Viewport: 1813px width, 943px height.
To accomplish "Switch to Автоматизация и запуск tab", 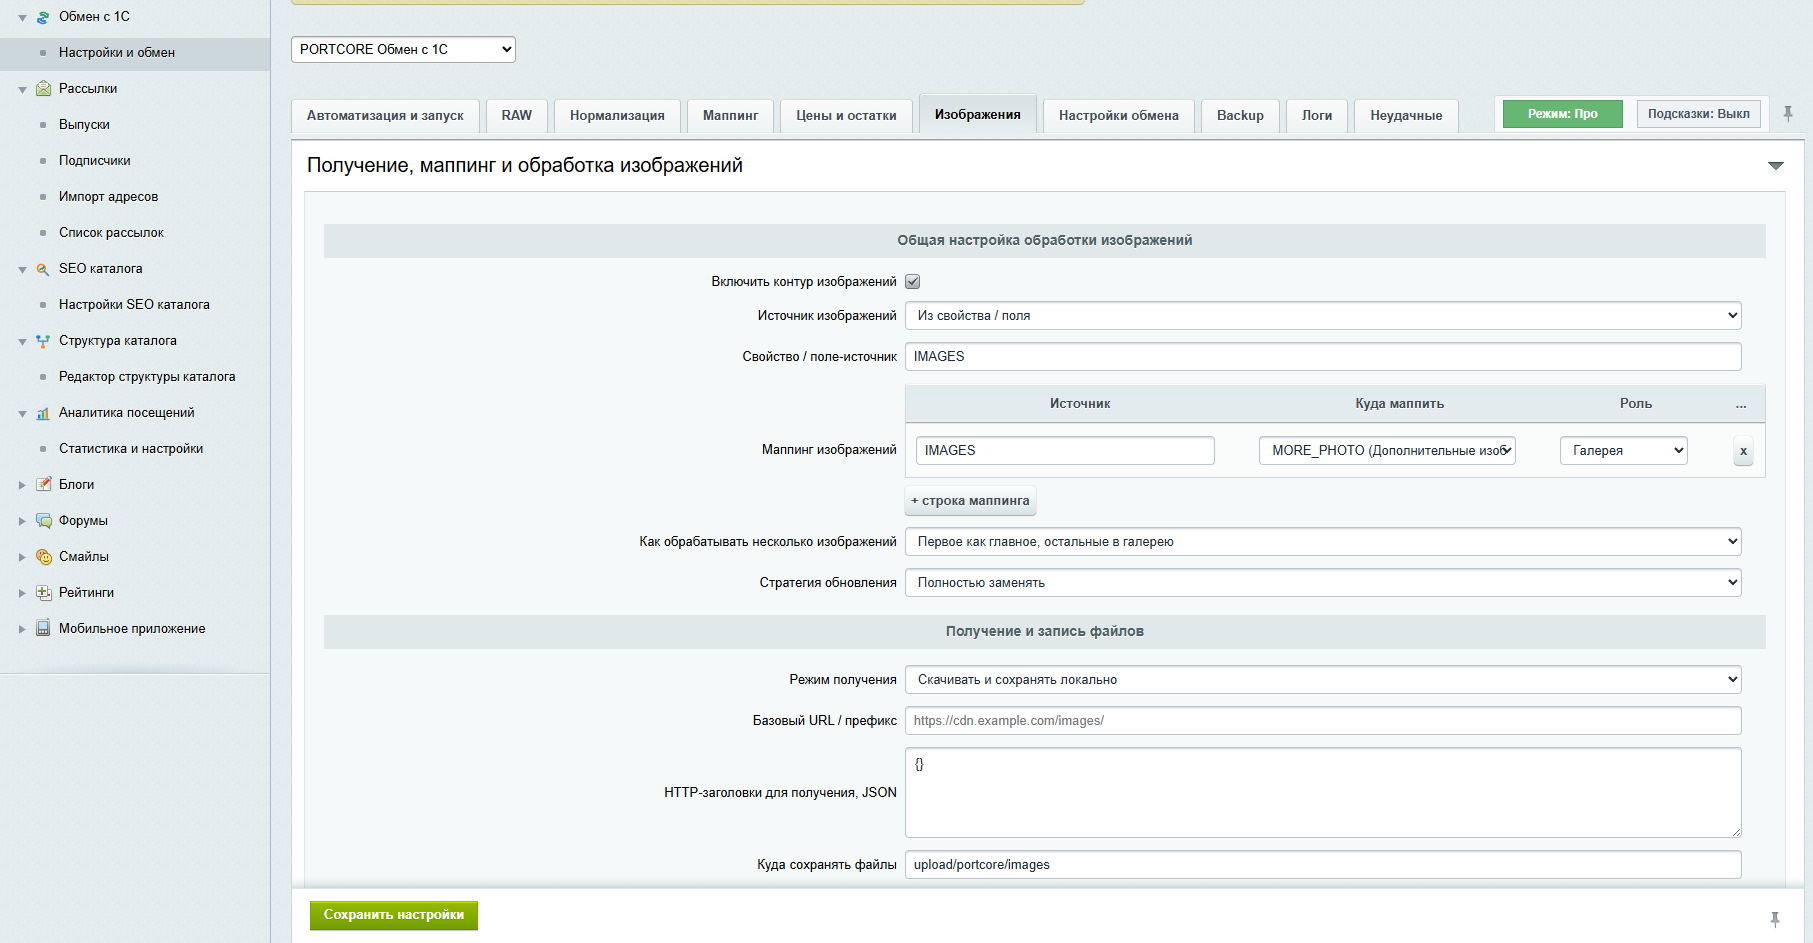I will point(385,116).
